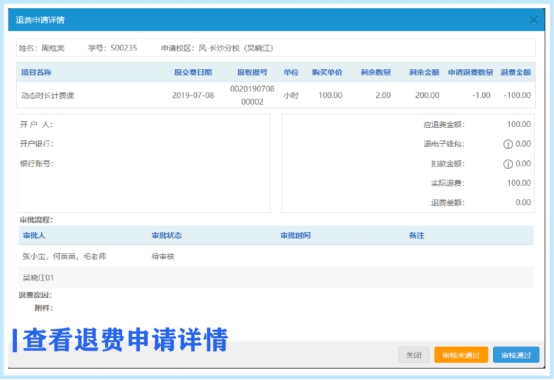Click the gray 关闭 button
This screenshot has height=380, width=554.
(414, 355)
